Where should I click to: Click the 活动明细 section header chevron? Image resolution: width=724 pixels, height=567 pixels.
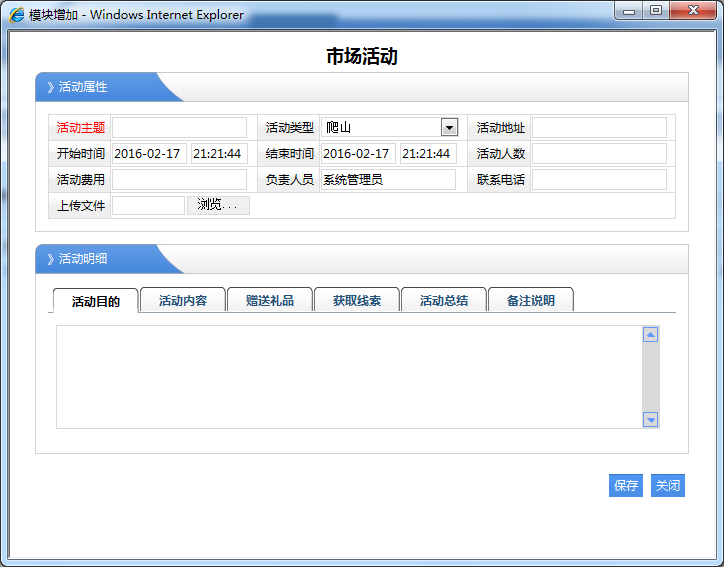50,259
